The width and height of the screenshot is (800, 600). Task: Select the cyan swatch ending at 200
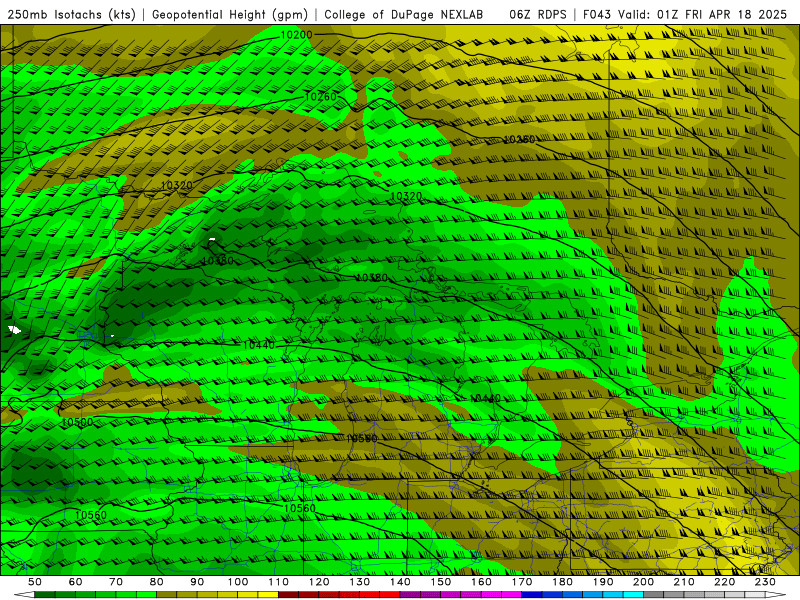pos(633,594)
